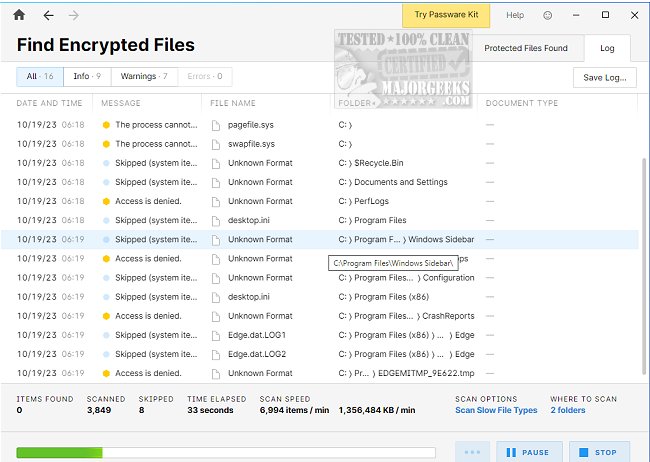Click warning dot on CrashReports row
Screen dimensions: 650x462
pos(106,316)
